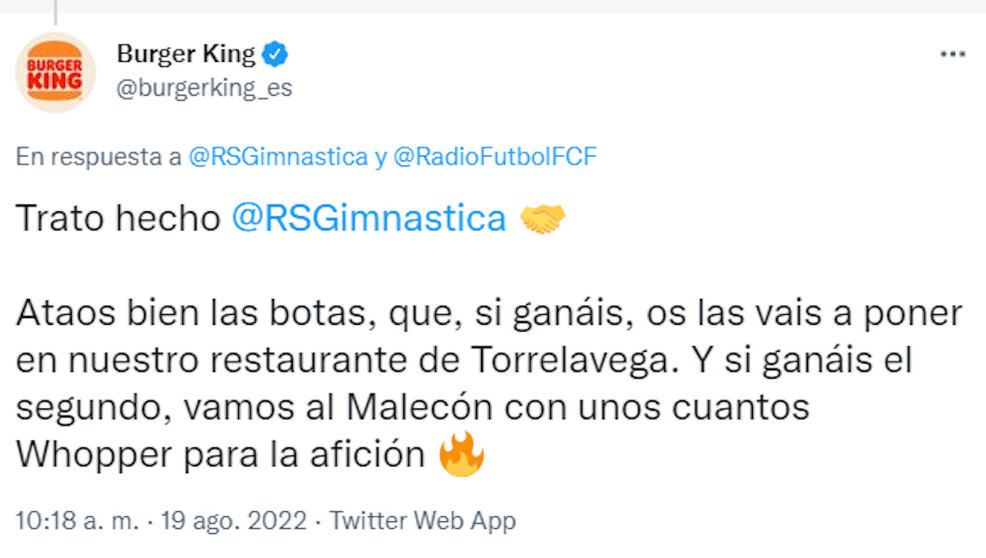Image resolution: width=986 pixels, height=558 pixels.
Task: Open @RSGimnastica in the reply-to line
Action: [278, 157]
